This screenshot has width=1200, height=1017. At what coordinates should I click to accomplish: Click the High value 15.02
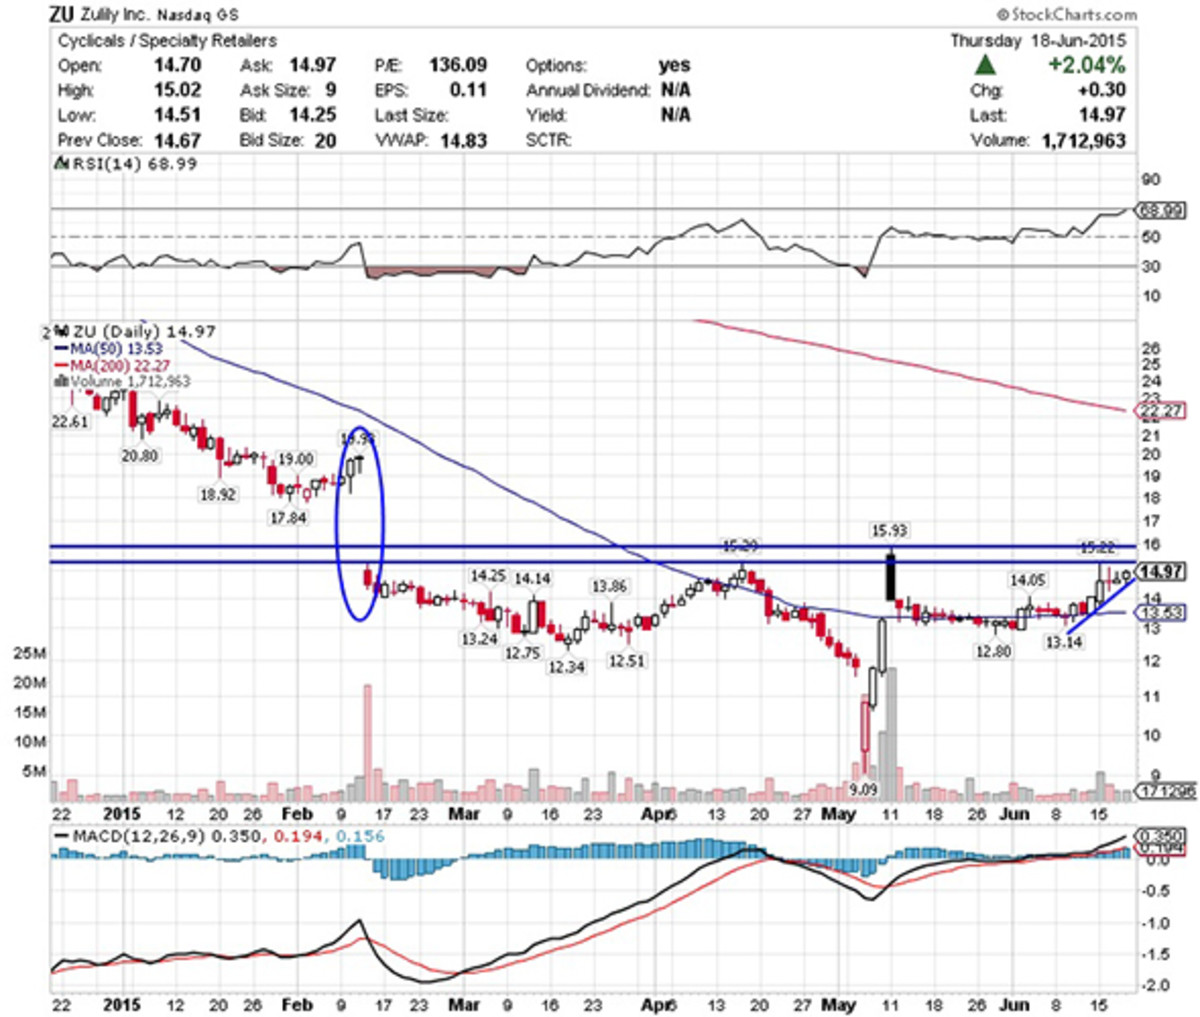coord(177,90)
